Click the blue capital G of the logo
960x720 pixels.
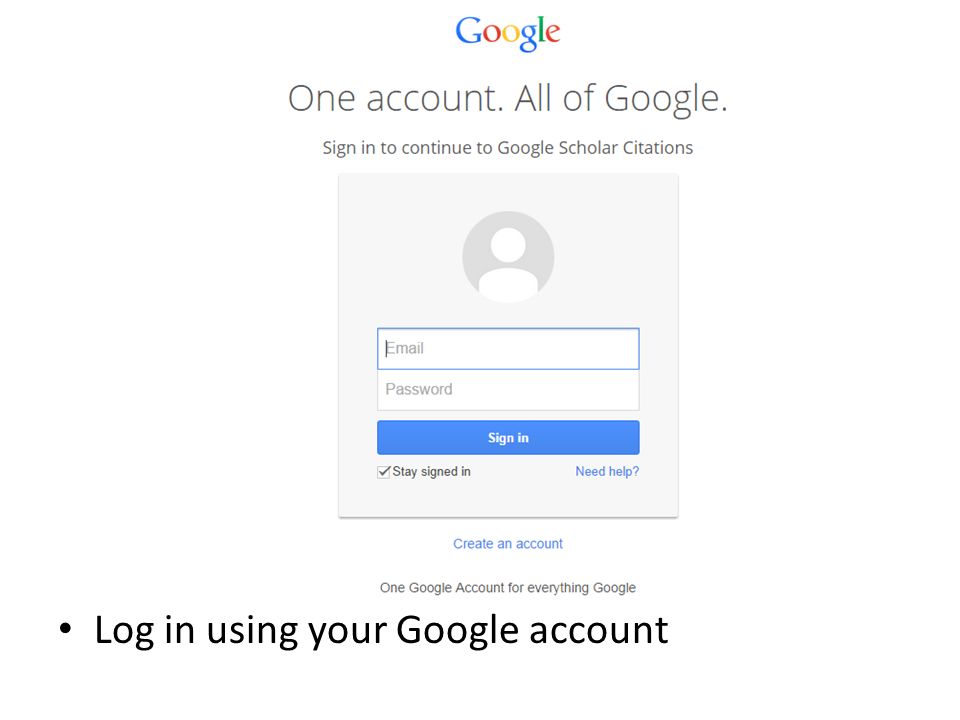pos(468,31)
